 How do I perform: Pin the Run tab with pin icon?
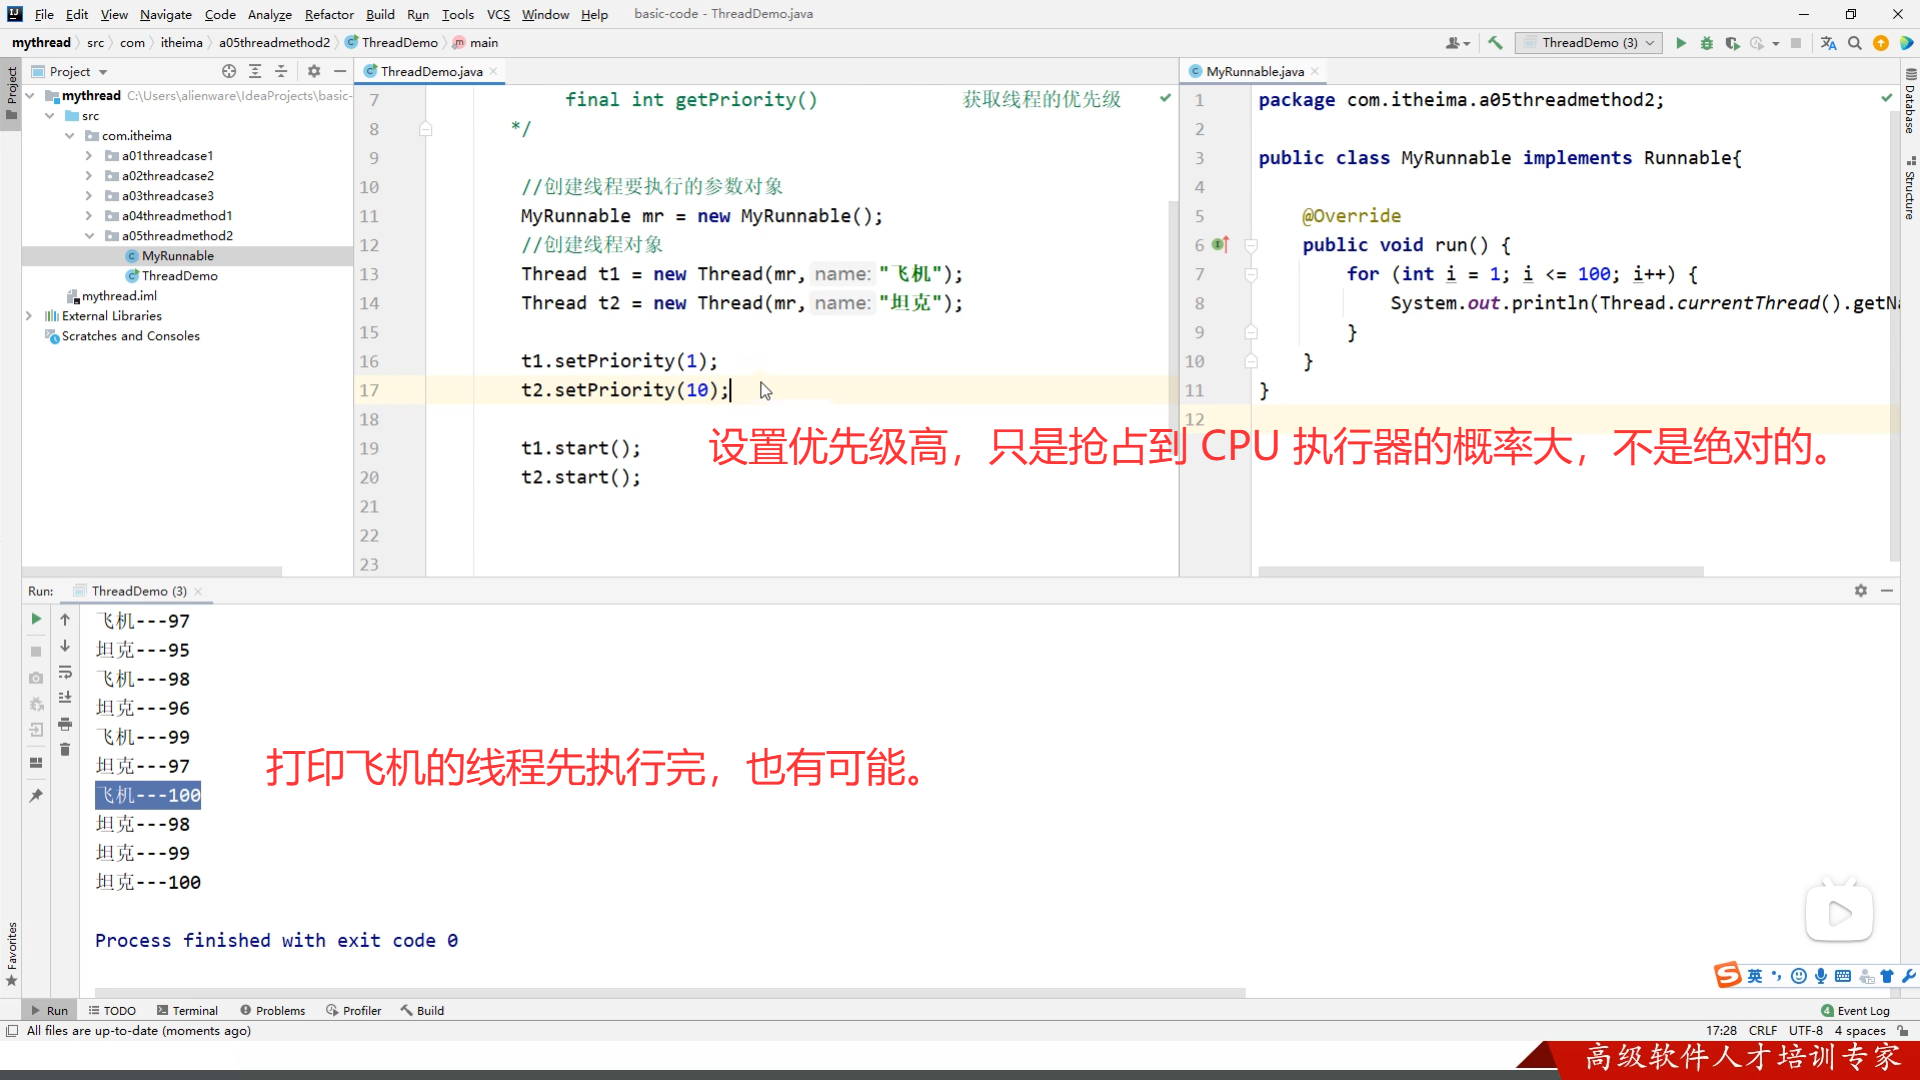[36, 795]
